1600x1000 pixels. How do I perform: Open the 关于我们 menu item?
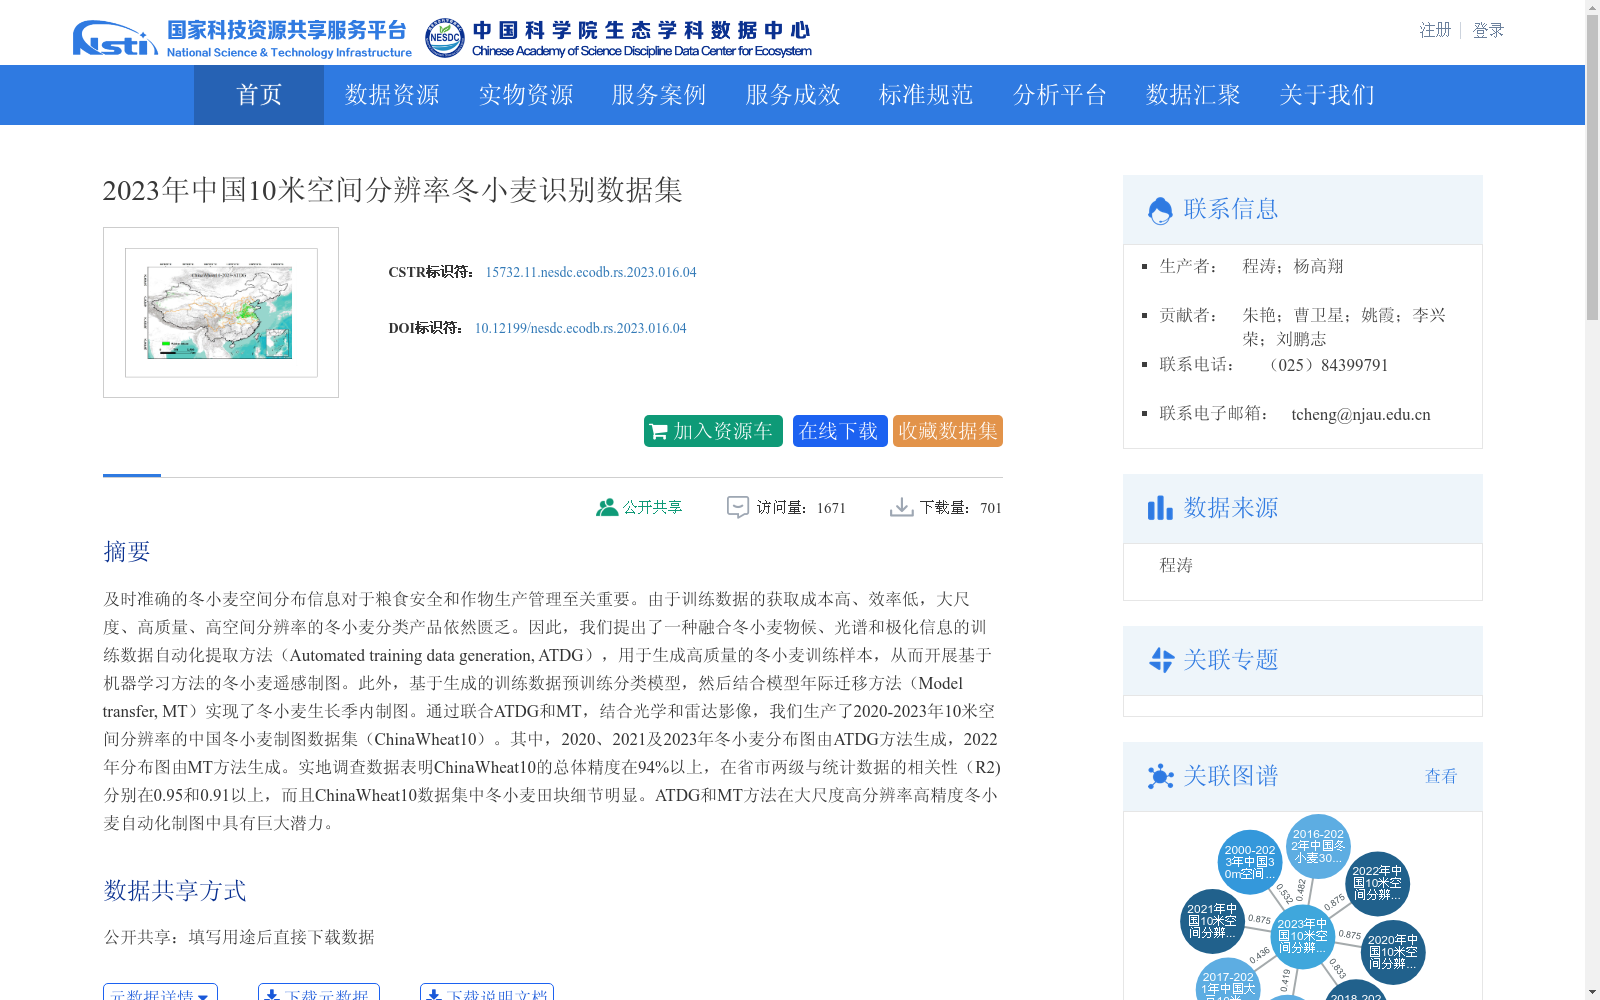coord(1327,95)
